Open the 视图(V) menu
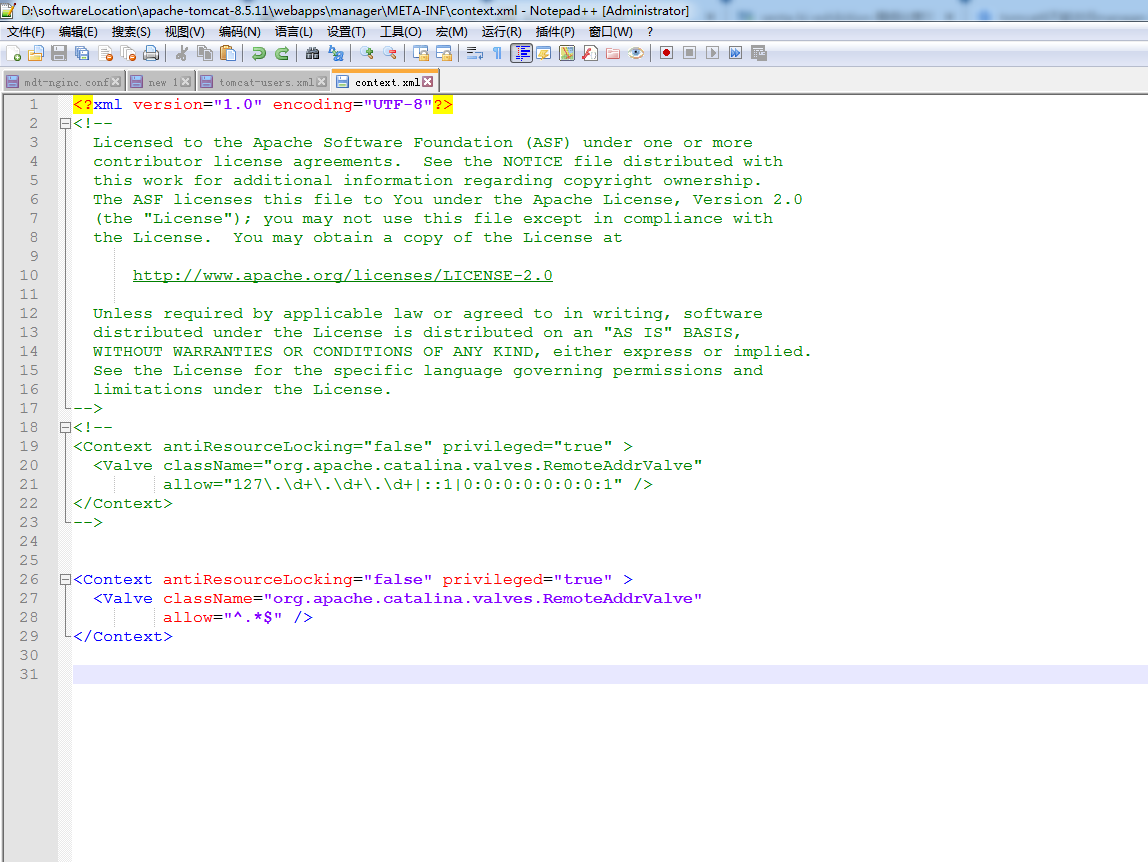1148x862 pixels. click(184, 31)
